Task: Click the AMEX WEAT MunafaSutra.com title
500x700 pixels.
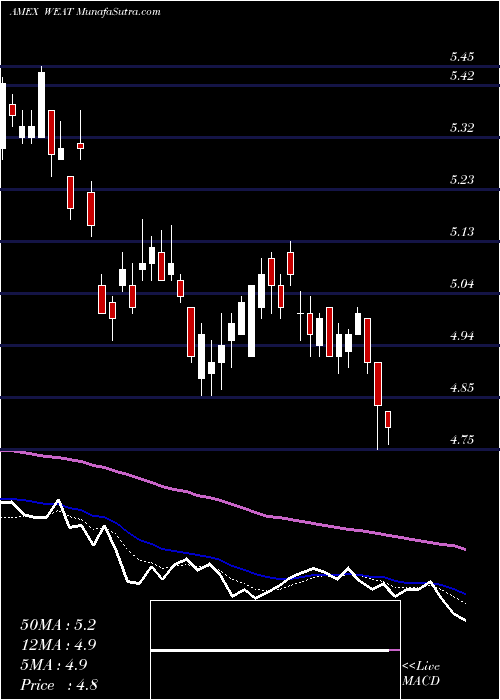Action: [x=85, y=12]
